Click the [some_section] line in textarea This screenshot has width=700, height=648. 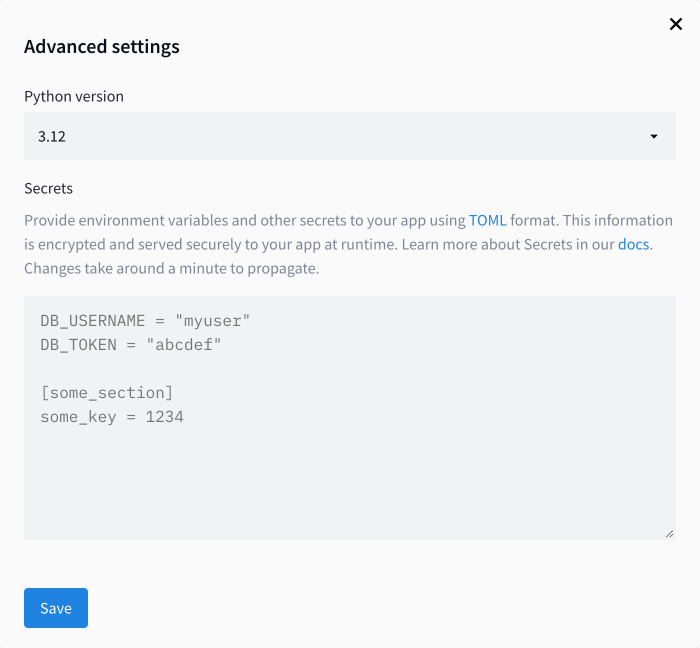[x=107, y=393]
